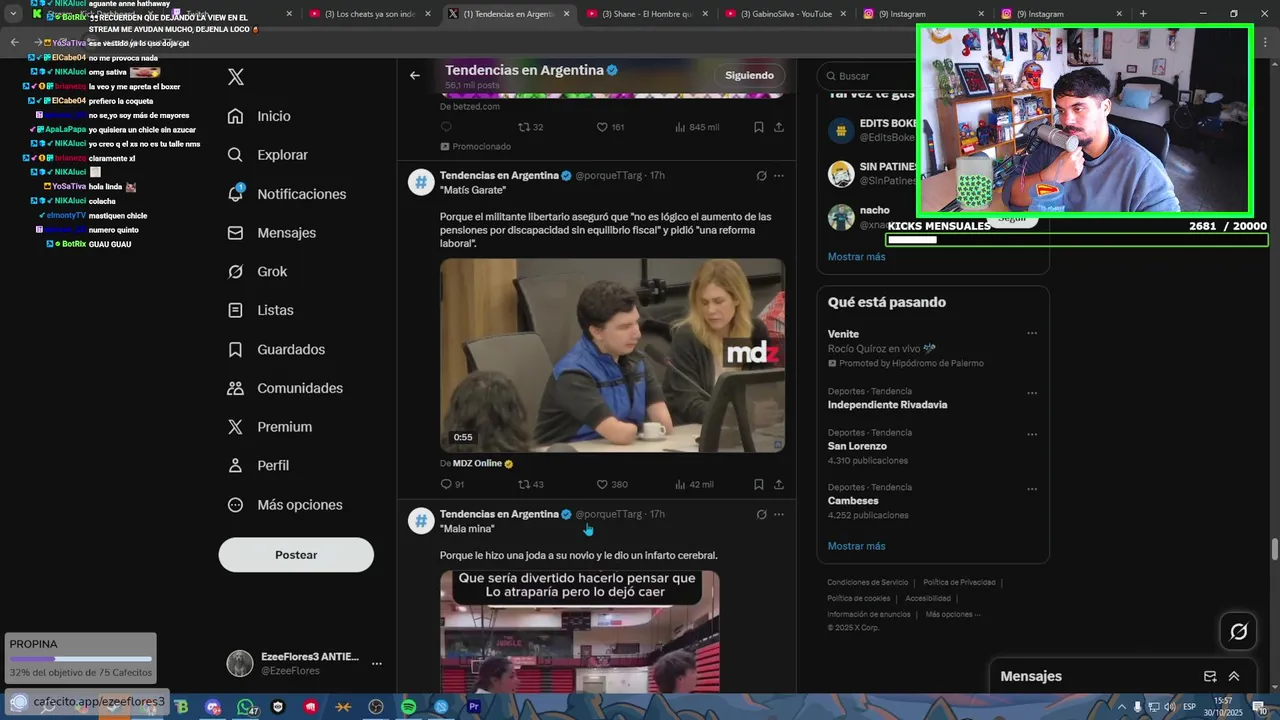1280x720 pixels.
Task: Open Inicio in the left sidebar
Action: point(259,116)
